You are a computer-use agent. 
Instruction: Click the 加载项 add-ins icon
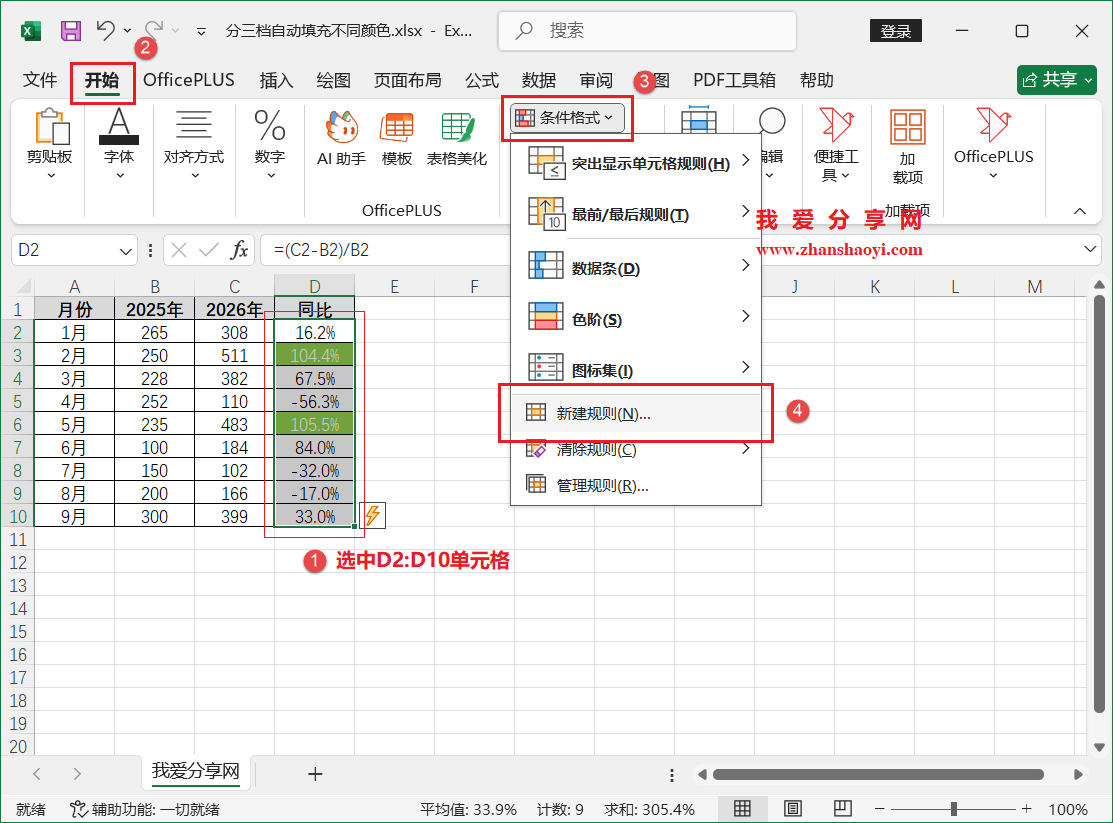coord(908,148)
